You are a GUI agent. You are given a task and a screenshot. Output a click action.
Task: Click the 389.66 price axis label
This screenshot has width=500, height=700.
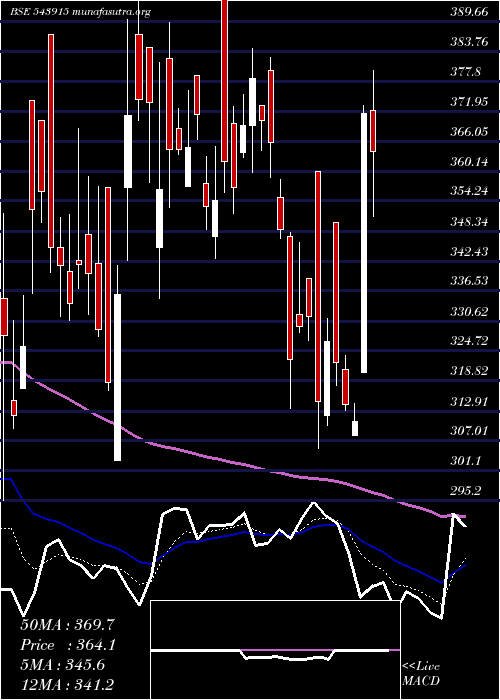coord(469,12)
